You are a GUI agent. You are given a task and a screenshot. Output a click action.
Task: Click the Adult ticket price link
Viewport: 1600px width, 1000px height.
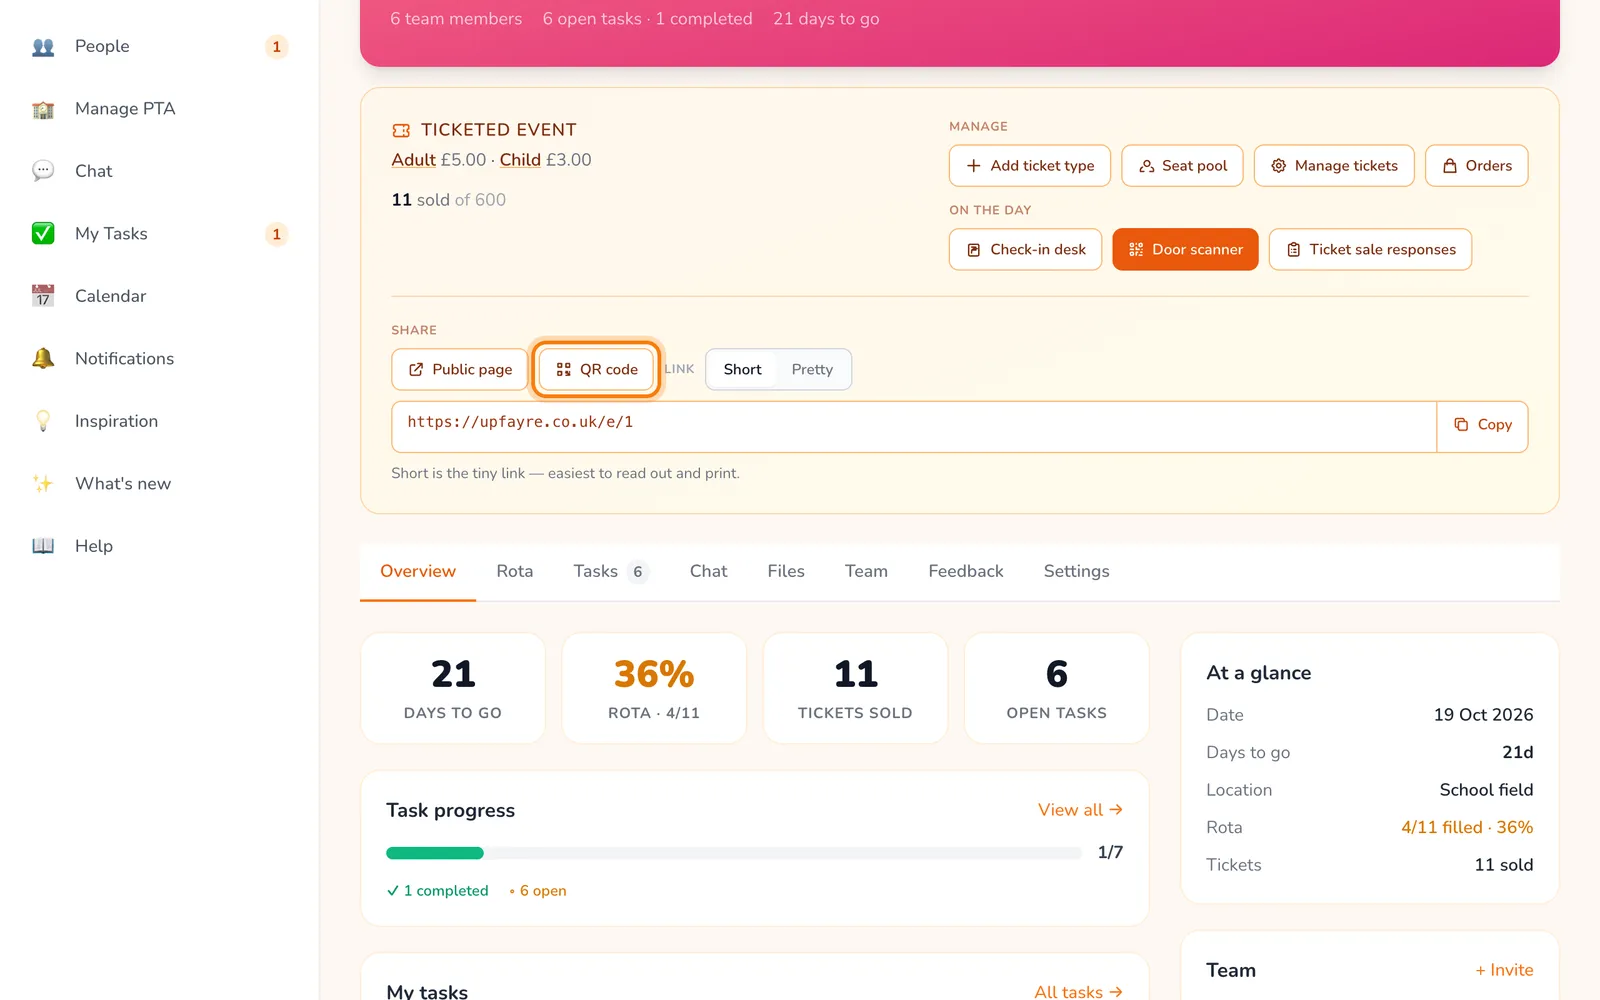coord(414,160)
